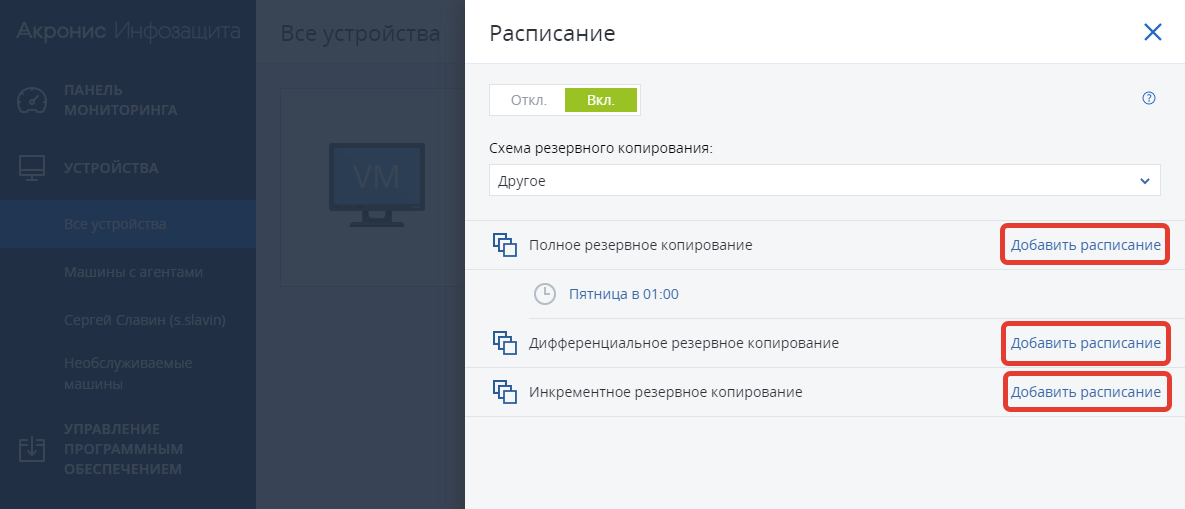Open the help question mark icon
This screenshot has width=1185, height=509.
[1149, 98]
